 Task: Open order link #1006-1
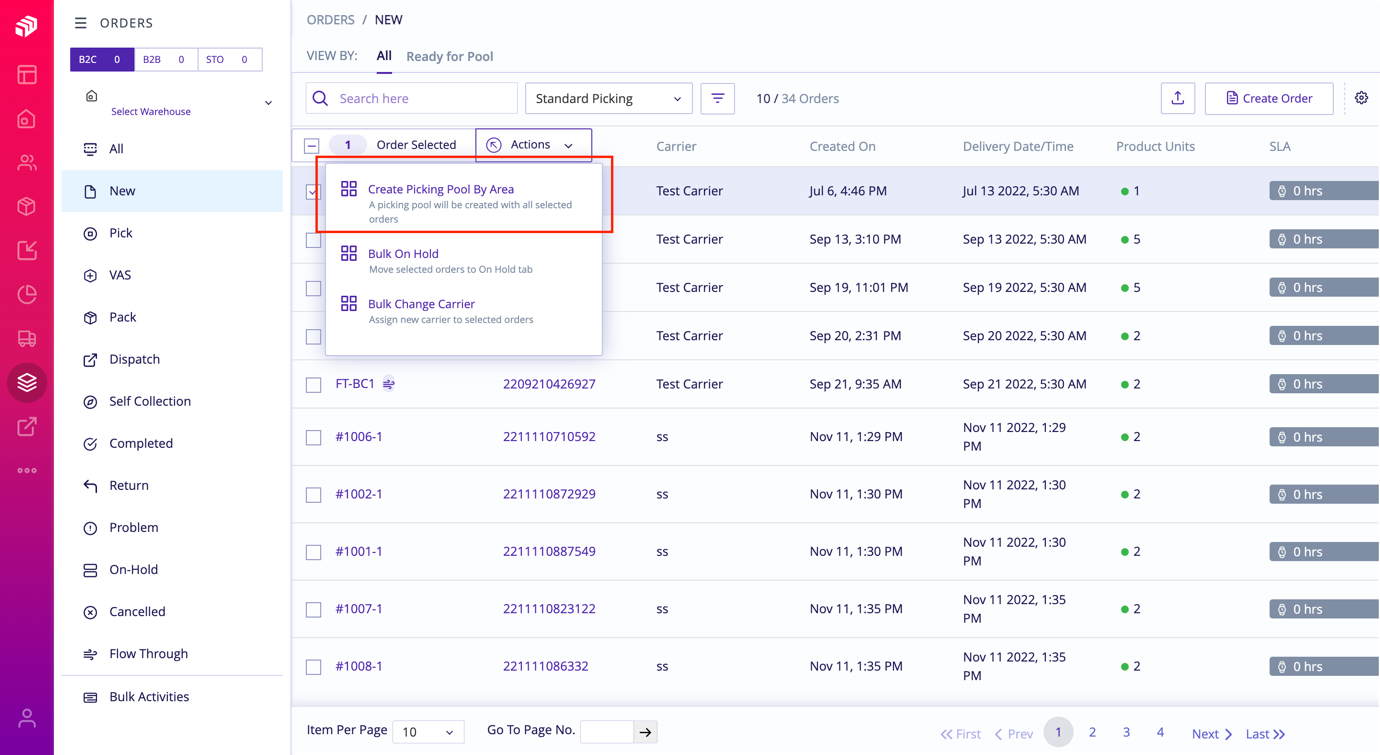point(359,437)
